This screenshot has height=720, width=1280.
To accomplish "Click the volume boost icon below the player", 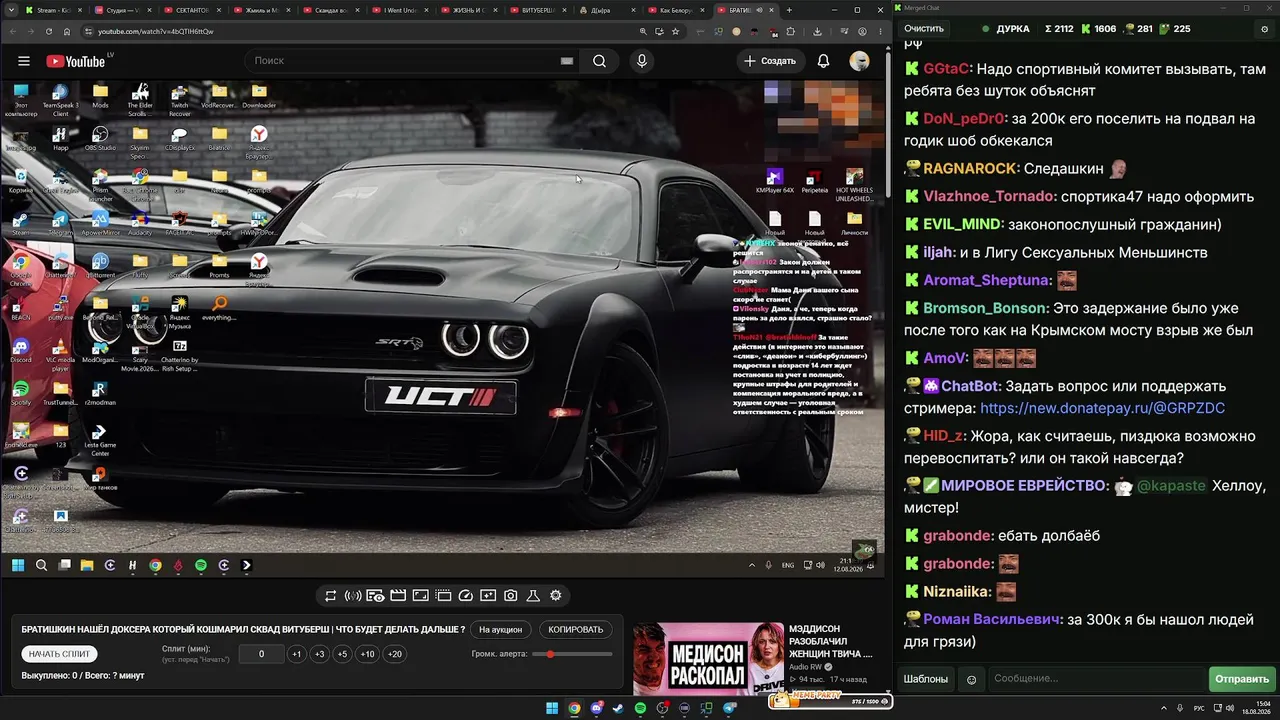I will [353, 596].
